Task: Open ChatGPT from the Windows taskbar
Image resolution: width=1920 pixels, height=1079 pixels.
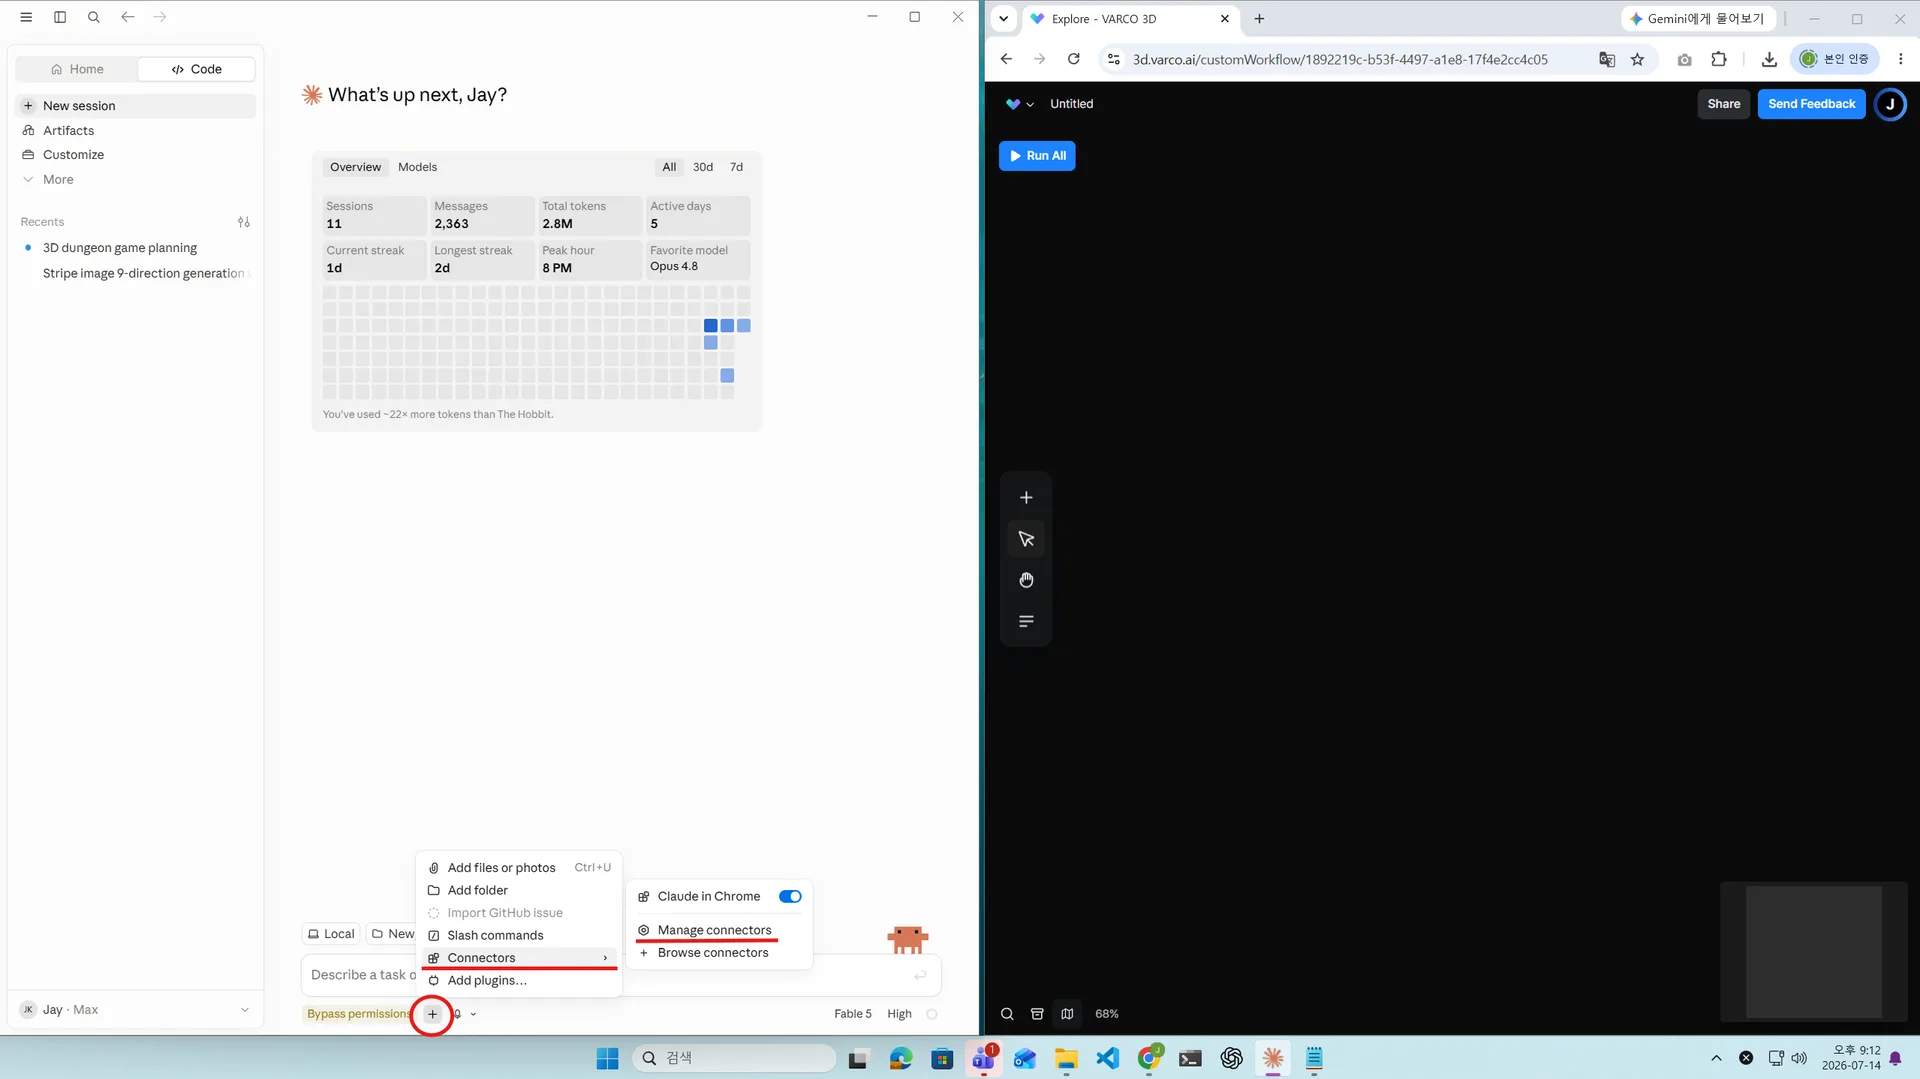Action: [x=1231, y=1058]
